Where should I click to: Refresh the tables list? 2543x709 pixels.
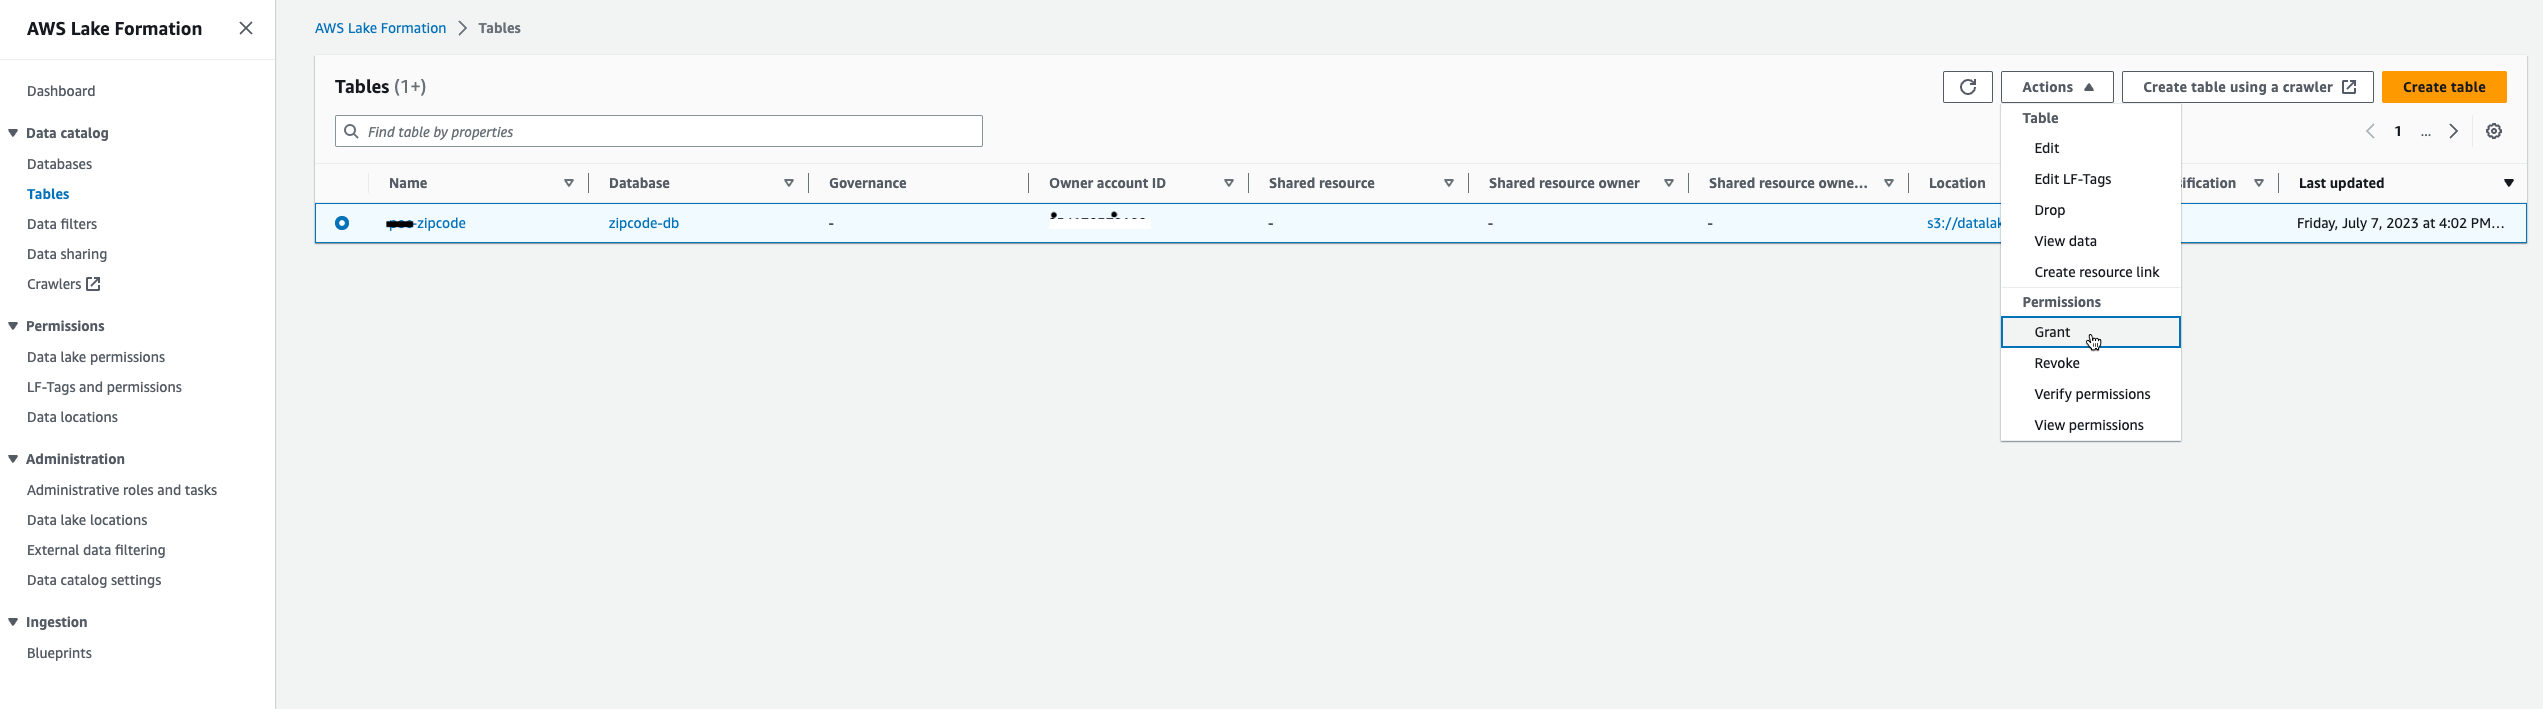[1967, 87]
